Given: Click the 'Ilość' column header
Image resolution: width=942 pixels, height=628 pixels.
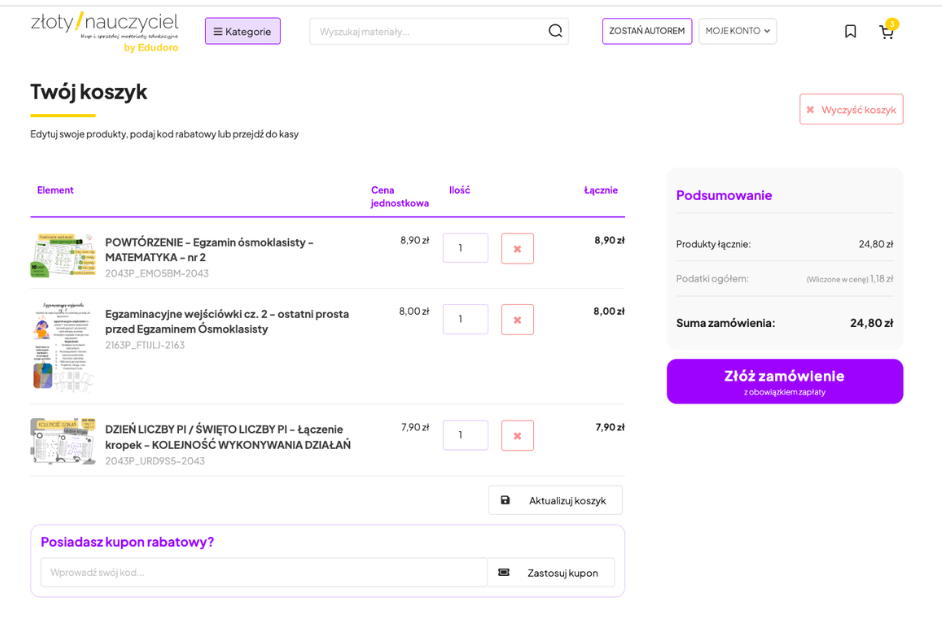Looking at the screenshot, I should [460, 190].
